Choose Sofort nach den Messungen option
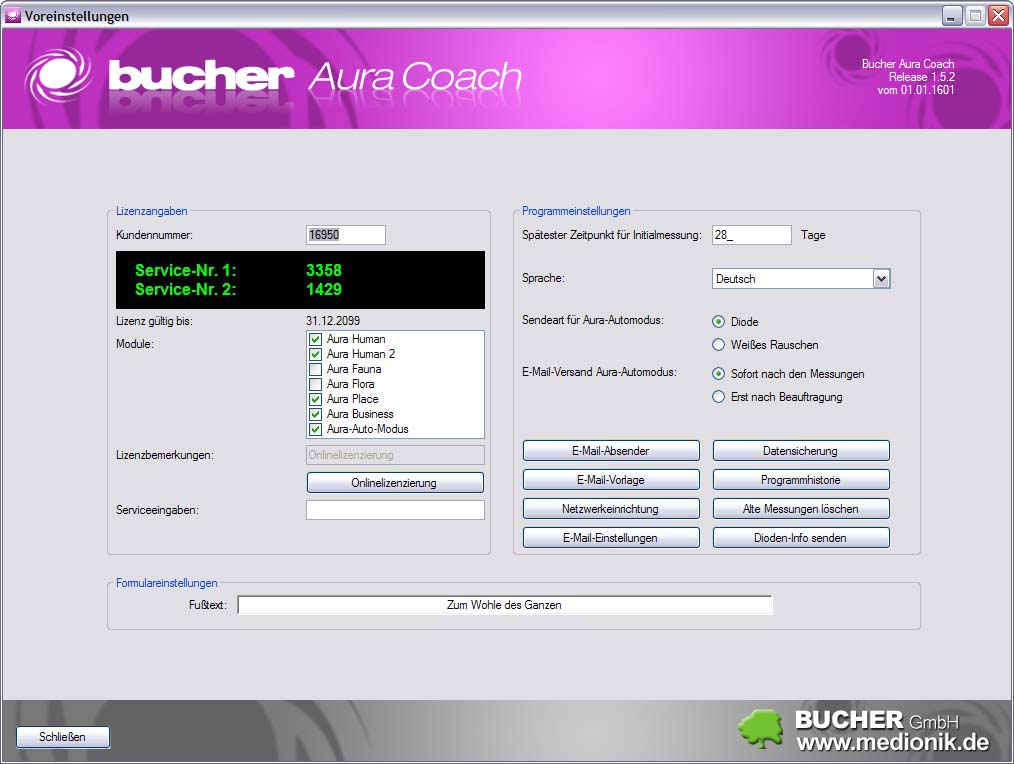The height and width of the screenshot is (764, 1014). [718, 374]
